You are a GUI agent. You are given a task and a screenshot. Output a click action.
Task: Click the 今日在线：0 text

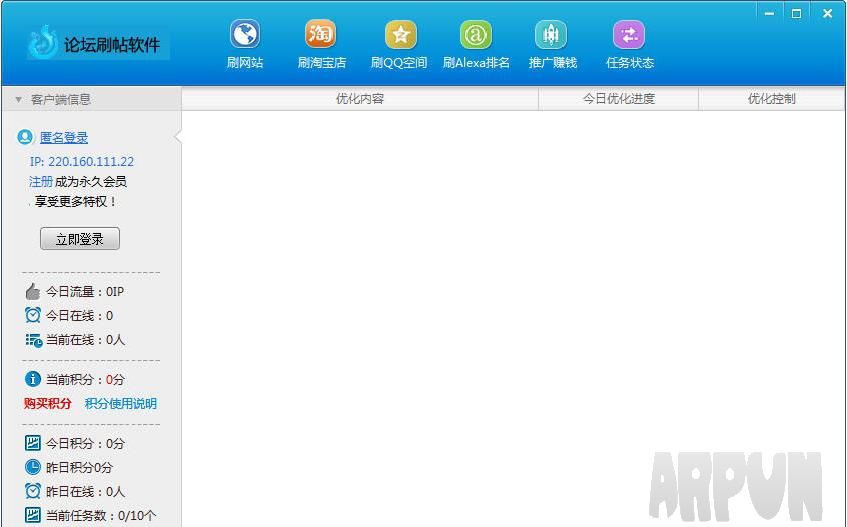(79, 315)
